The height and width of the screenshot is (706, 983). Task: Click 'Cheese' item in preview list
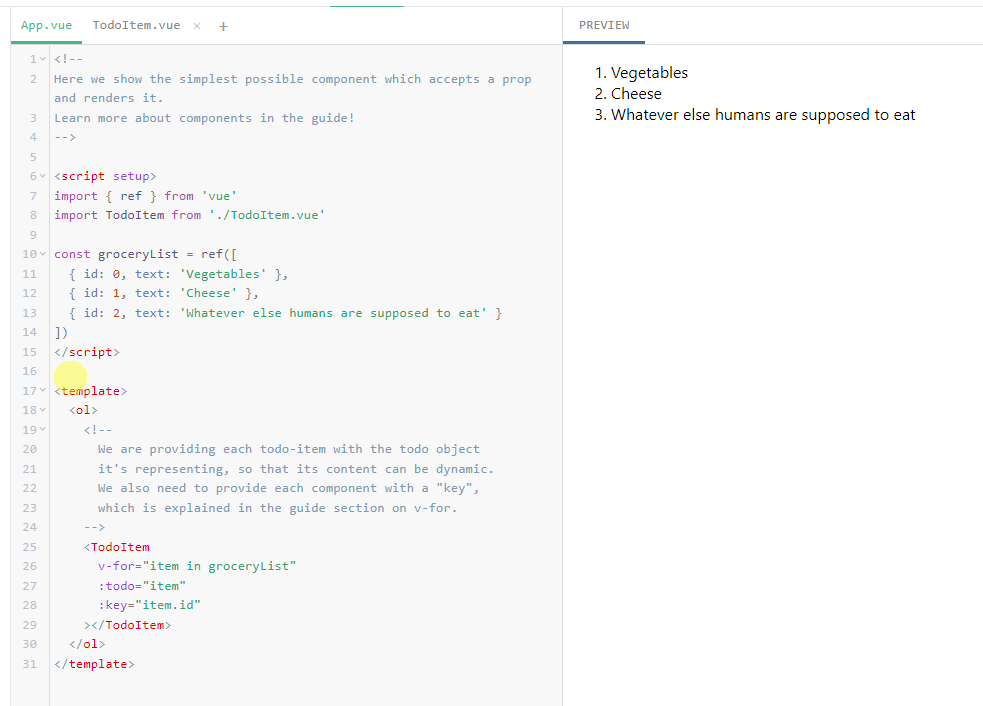636,94
